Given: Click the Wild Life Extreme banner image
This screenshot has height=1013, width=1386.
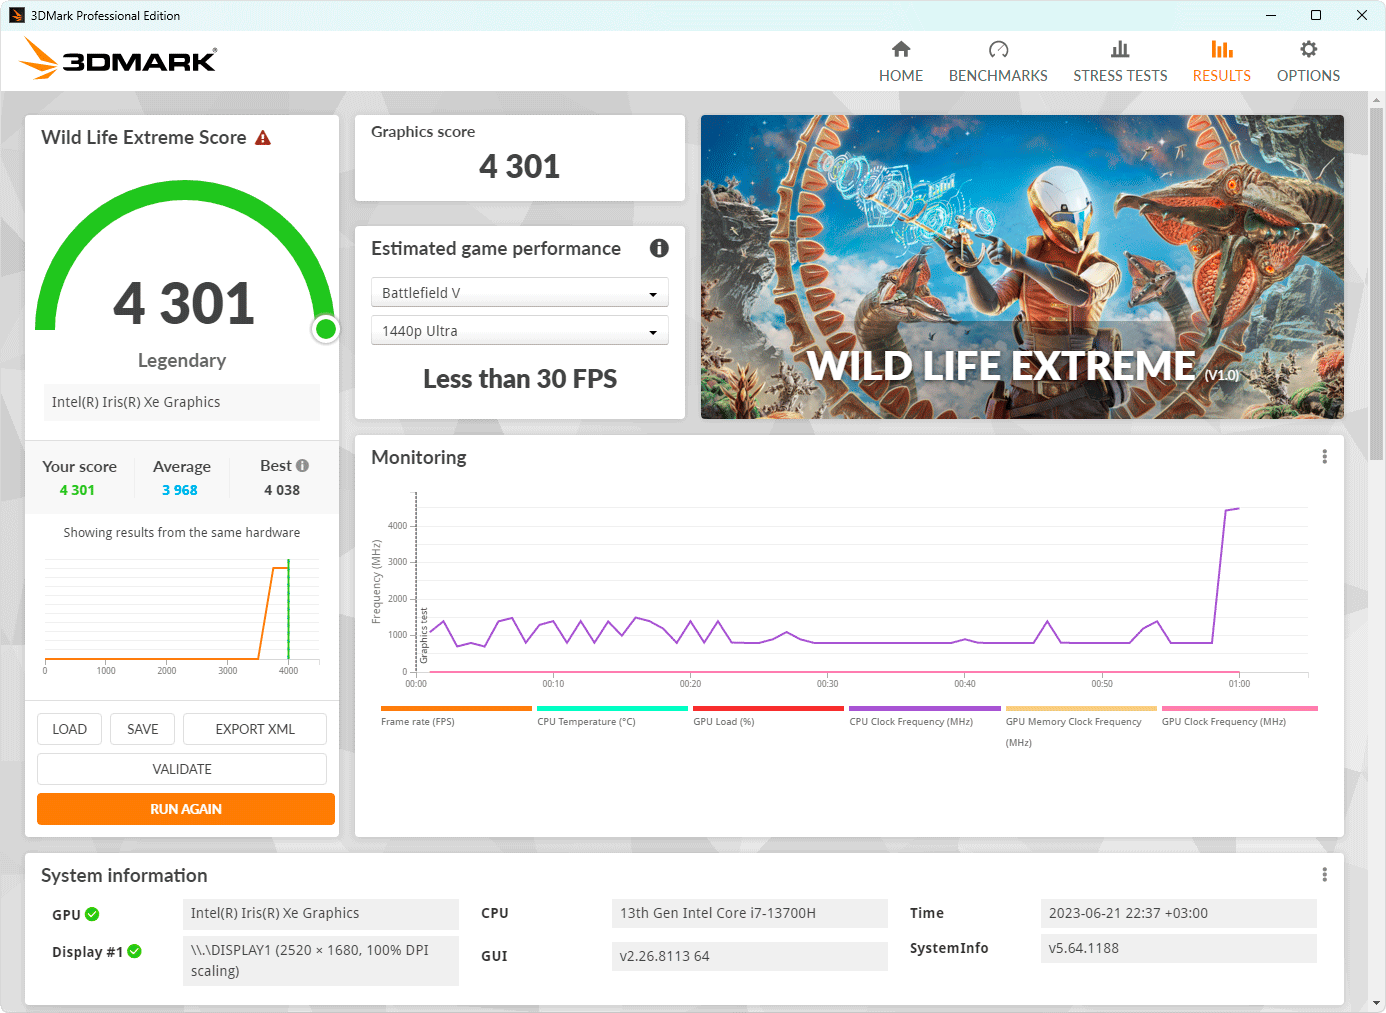Looking at the screenshot, I should click(x=1022, y=267).
